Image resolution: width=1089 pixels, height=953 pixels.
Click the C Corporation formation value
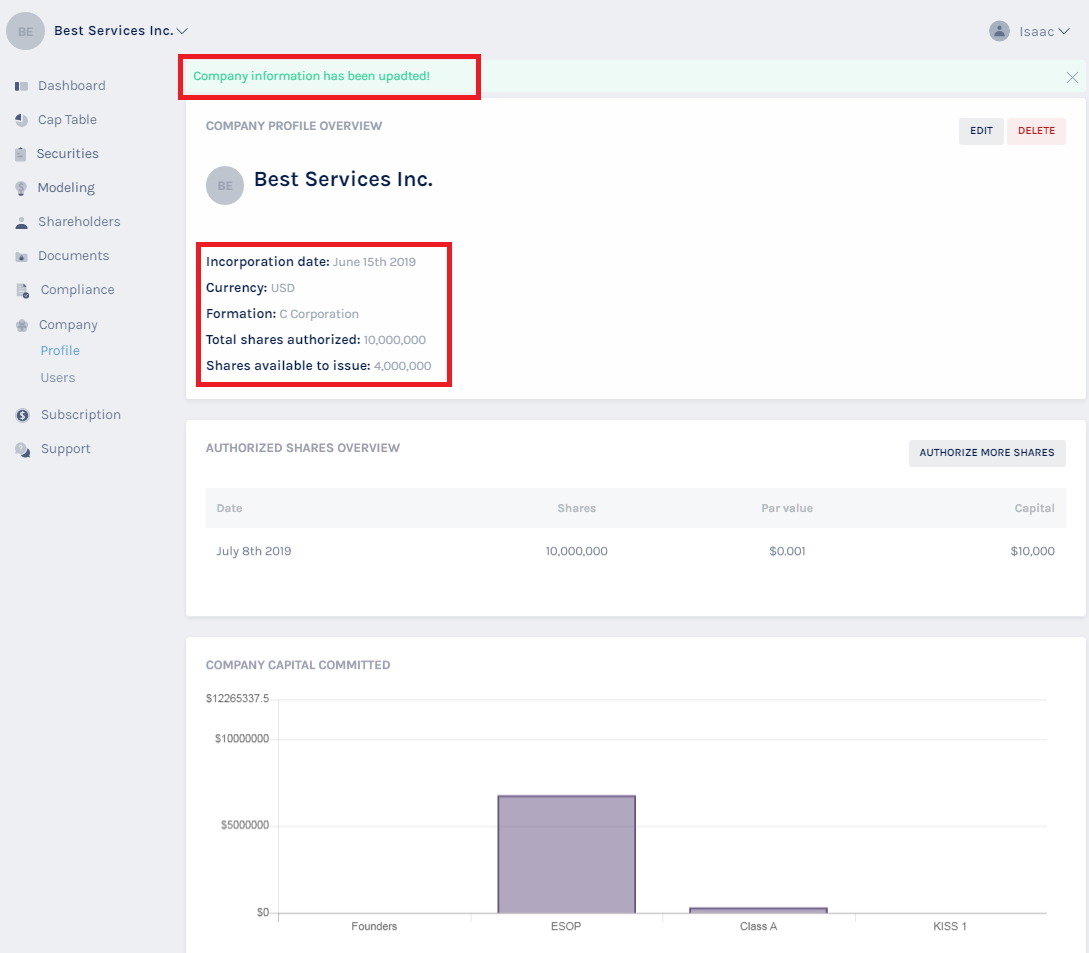pos(319,314)
